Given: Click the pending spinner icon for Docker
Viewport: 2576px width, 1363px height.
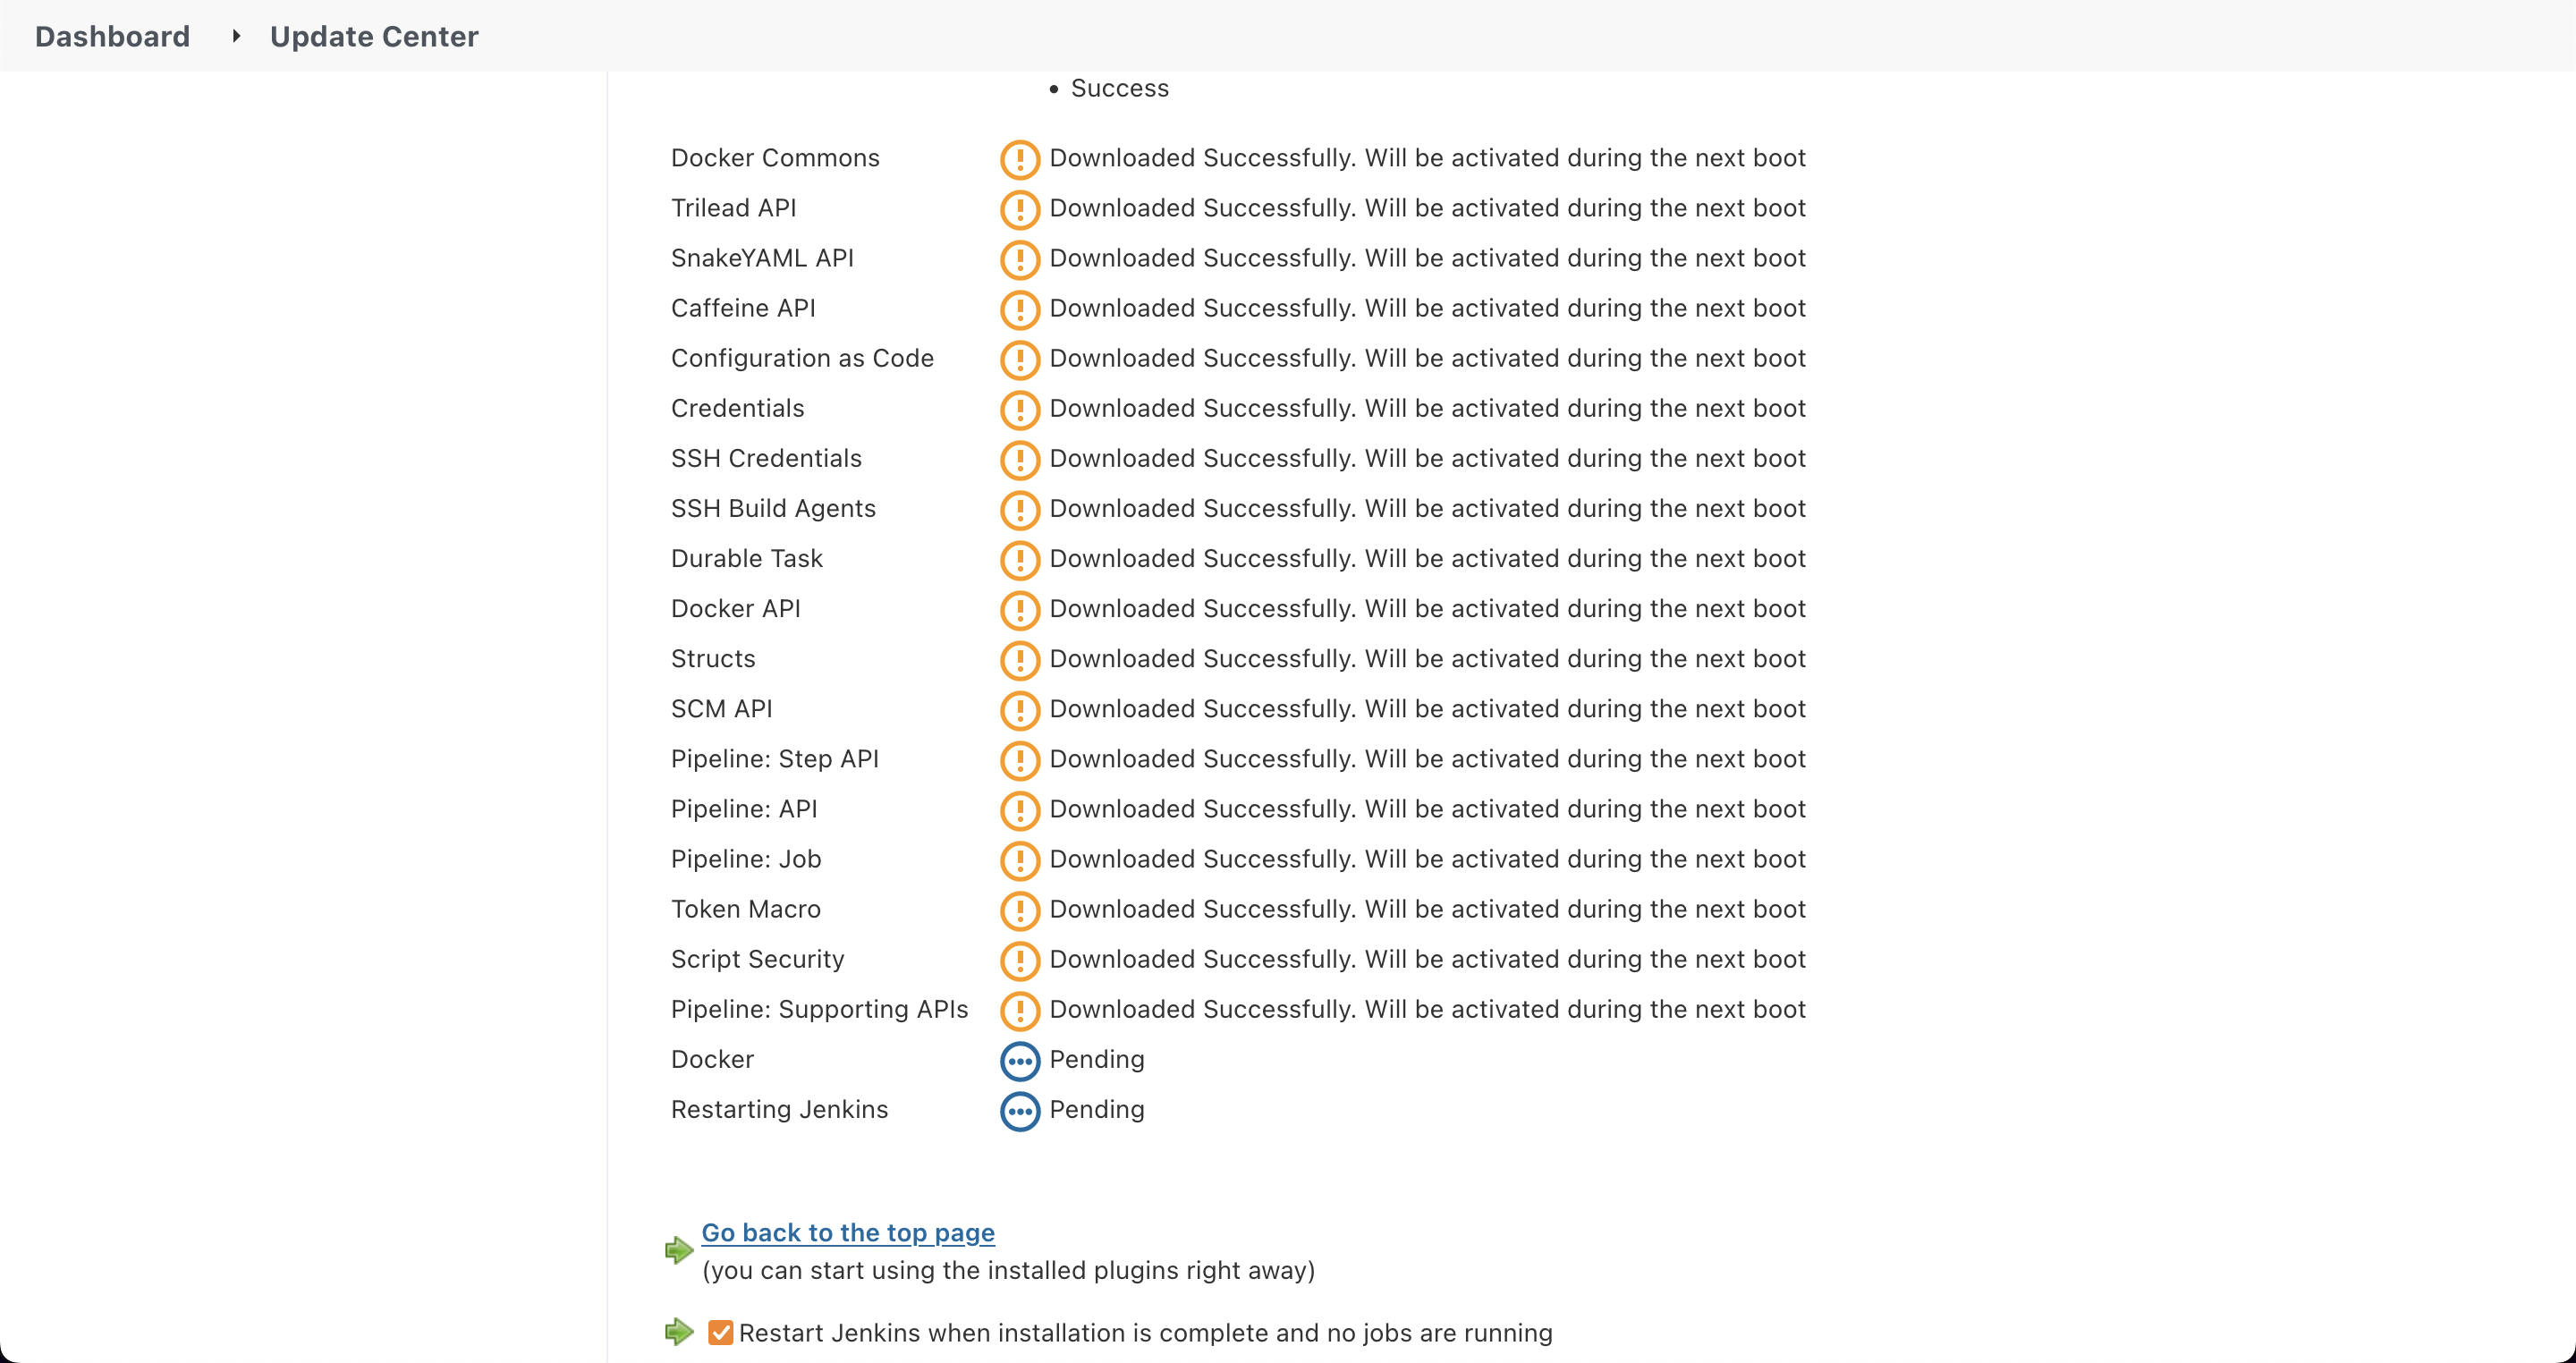Looking at the screenshot, I should [1020, 1060].
